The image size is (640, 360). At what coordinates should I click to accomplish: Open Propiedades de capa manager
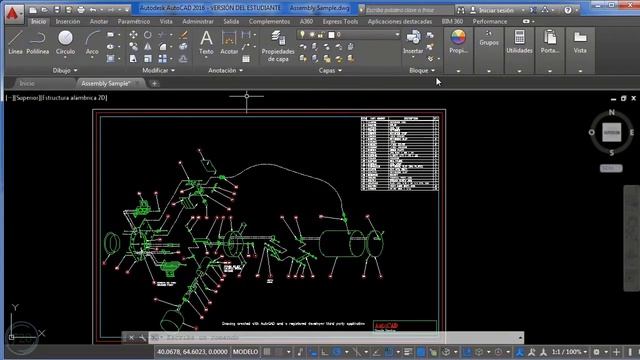click(x=278, y=46)
